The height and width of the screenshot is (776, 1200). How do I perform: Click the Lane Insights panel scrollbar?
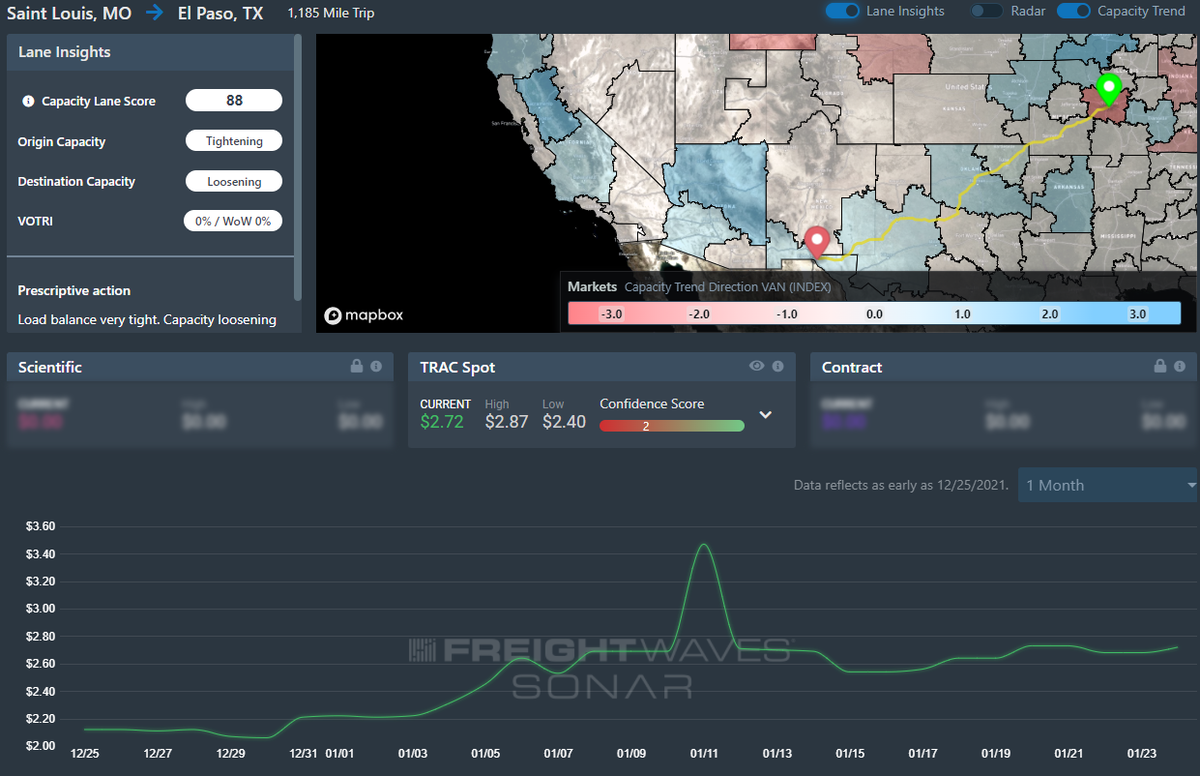click(x=297, y=167)
